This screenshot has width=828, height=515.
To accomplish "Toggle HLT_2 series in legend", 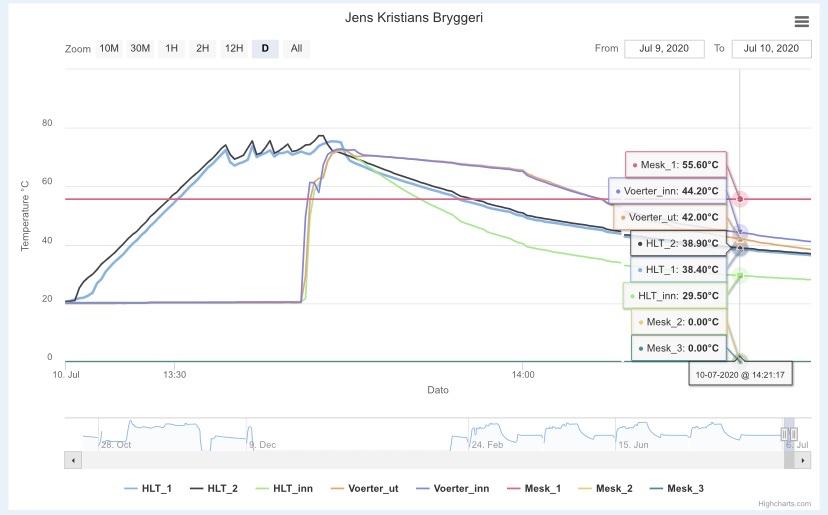I will pyautogui.click(x=214, y=489).
